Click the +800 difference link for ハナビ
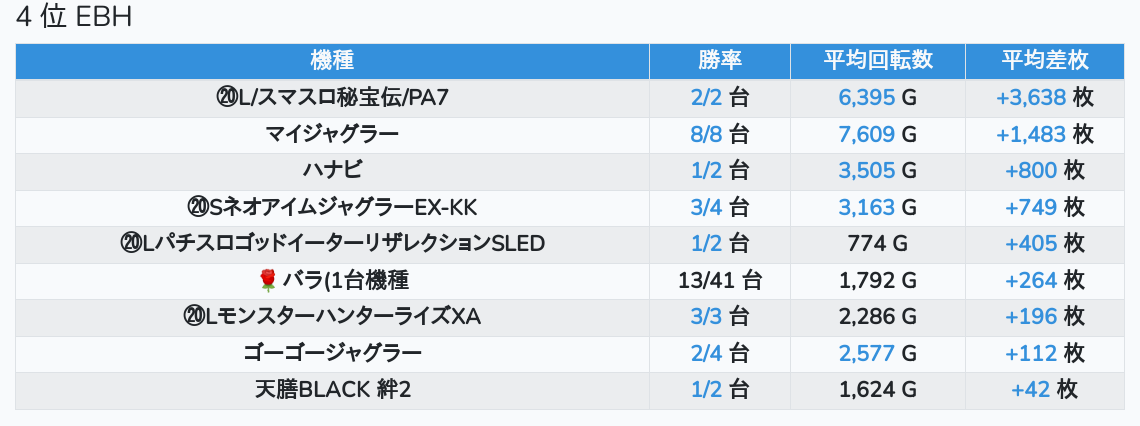The width and height of the screenshot is (1140, 426). pos(1031,170)
